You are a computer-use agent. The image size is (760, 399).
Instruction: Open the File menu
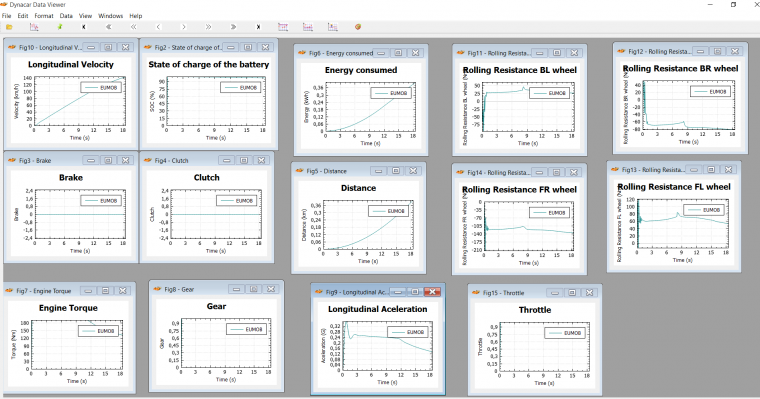6,16
